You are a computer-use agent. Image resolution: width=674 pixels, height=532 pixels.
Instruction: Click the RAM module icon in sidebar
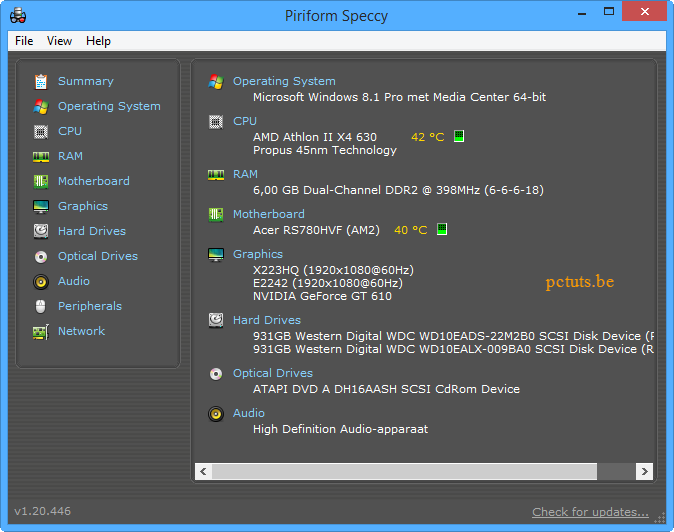tap(41, 156)
